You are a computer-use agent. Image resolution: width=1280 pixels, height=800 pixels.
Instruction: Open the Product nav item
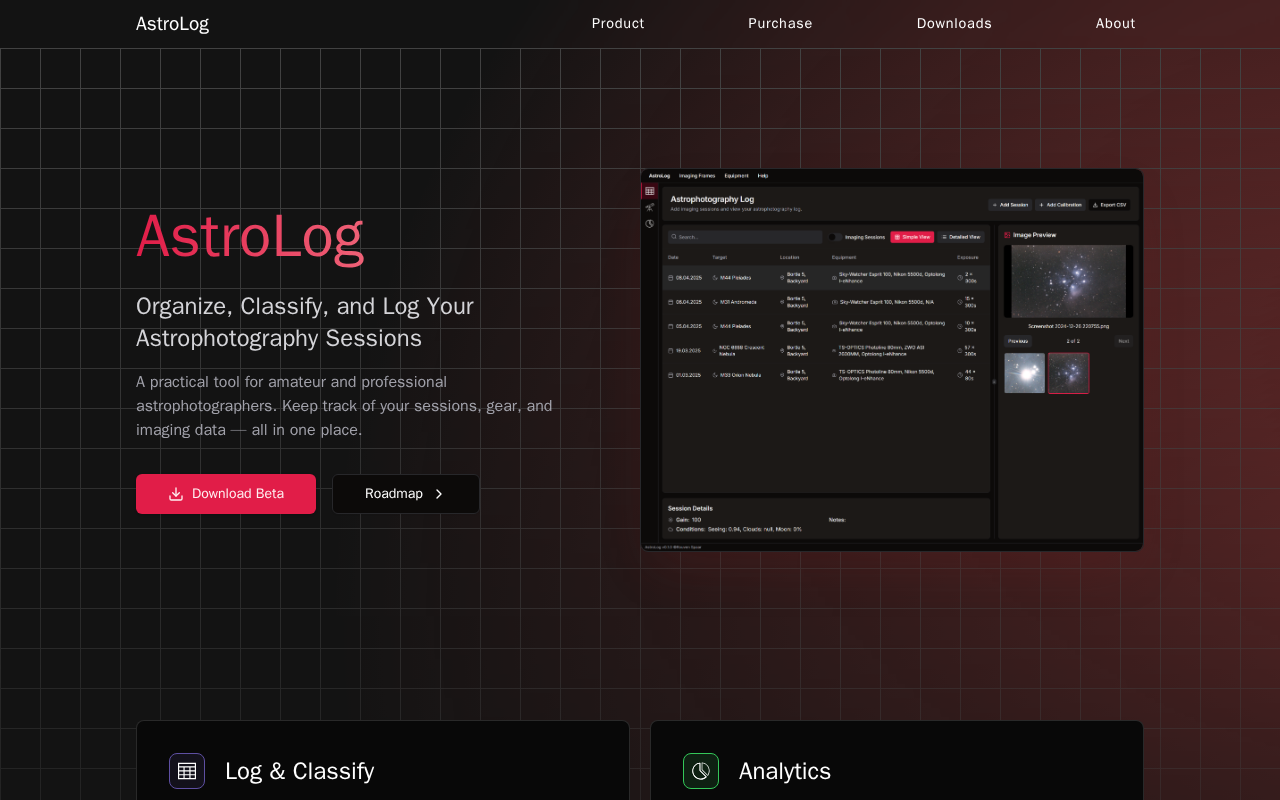pos(618,23)
